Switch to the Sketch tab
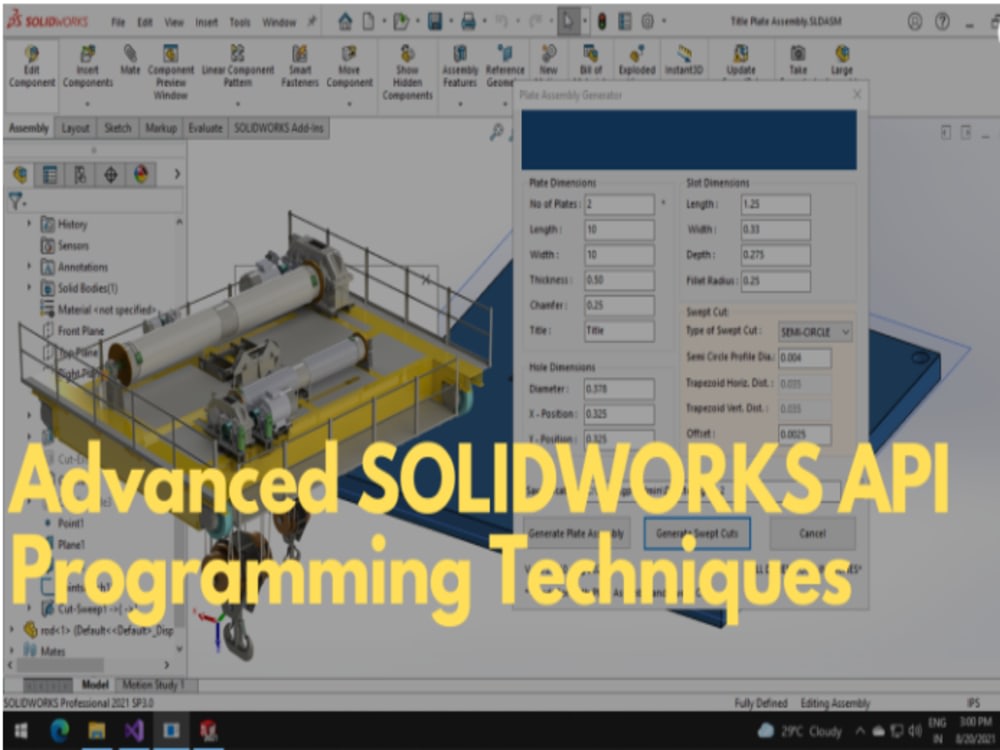 (x=117, y=128)
